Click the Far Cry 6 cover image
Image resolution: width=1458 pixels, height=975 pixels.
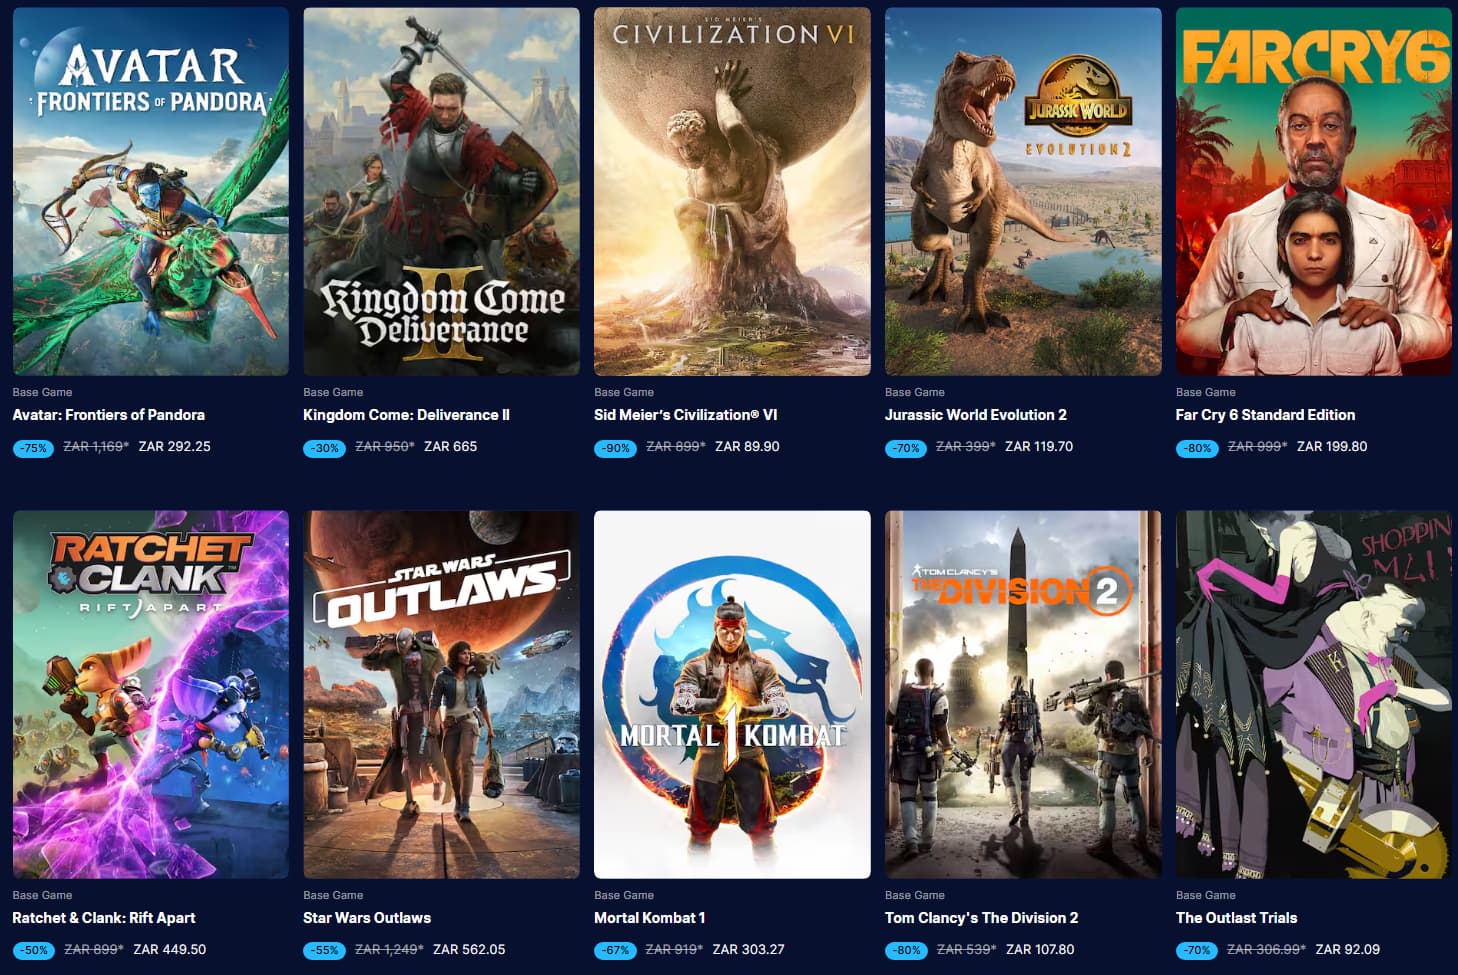[1314, 192]
